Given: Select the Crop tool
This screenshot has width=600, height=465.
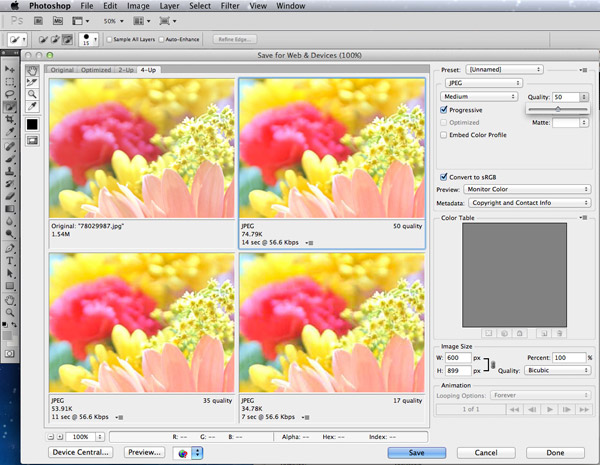Looking at the screenshot, I should 10,119.
